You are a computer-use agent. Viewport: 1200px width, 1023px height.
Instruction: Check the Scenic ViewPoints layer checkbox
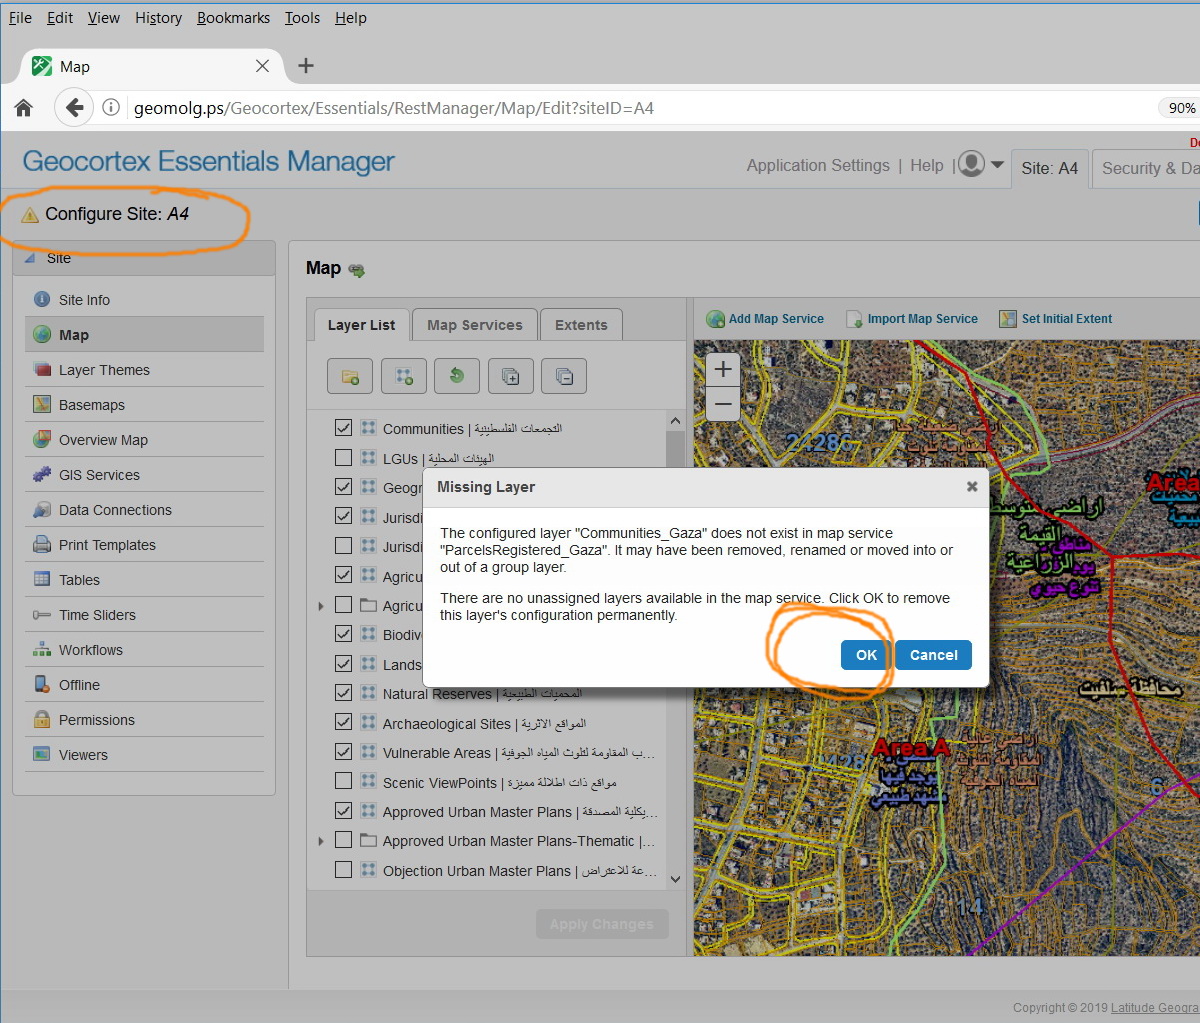[343, 782]
